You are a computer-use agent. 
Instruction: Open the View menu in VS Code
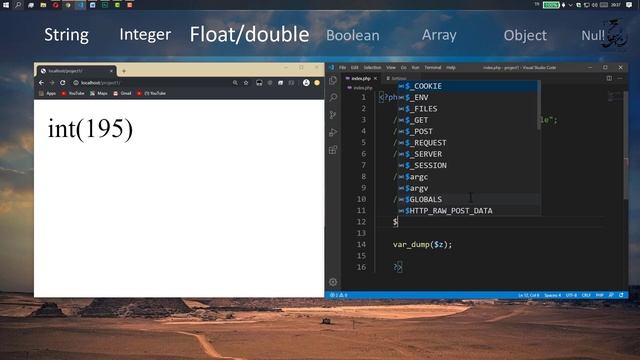[x=391, y=68]
